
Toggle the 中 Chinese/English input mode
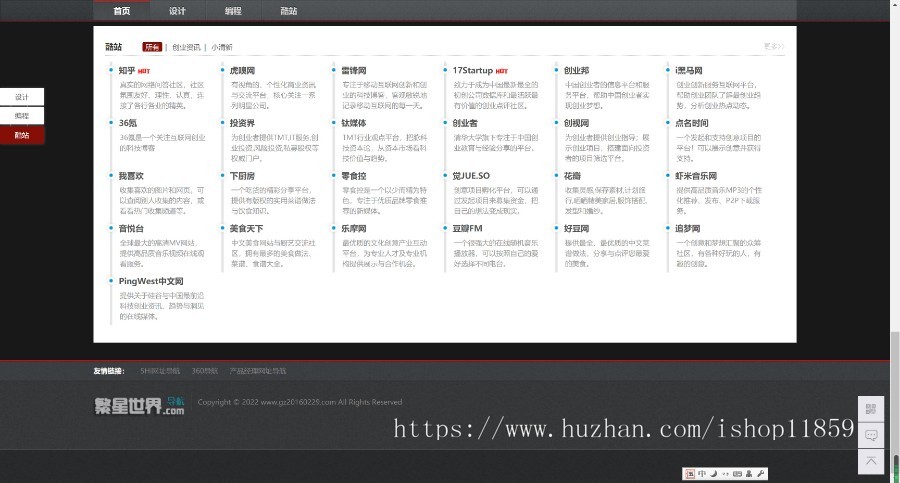pos(701,474)
